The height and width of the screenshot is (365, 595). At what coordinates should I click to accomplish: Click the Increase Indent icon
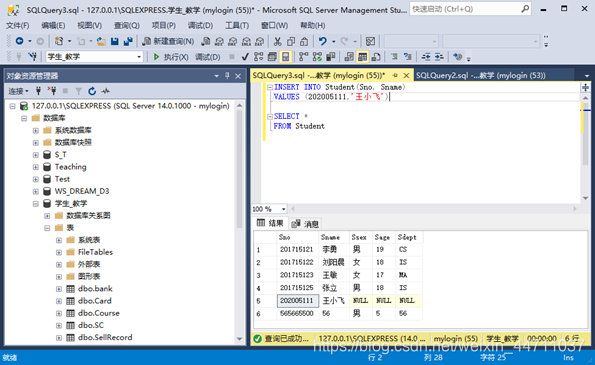pos(439,57)
